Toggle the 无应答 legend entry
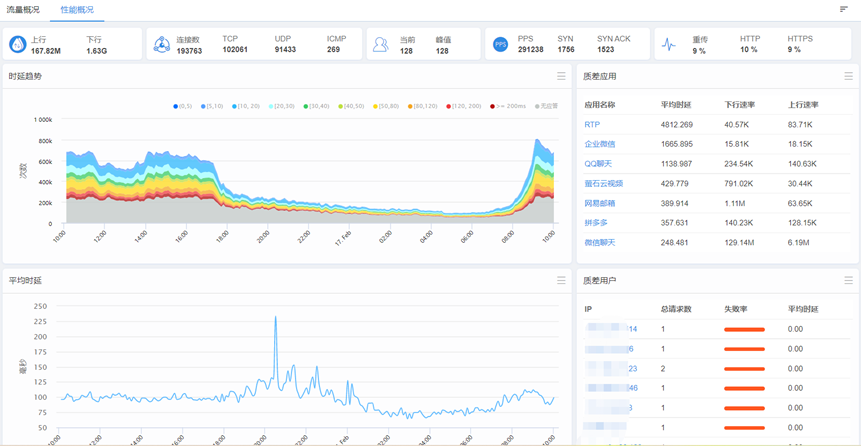This screenshot has height=446, width=861. [545, 105]
